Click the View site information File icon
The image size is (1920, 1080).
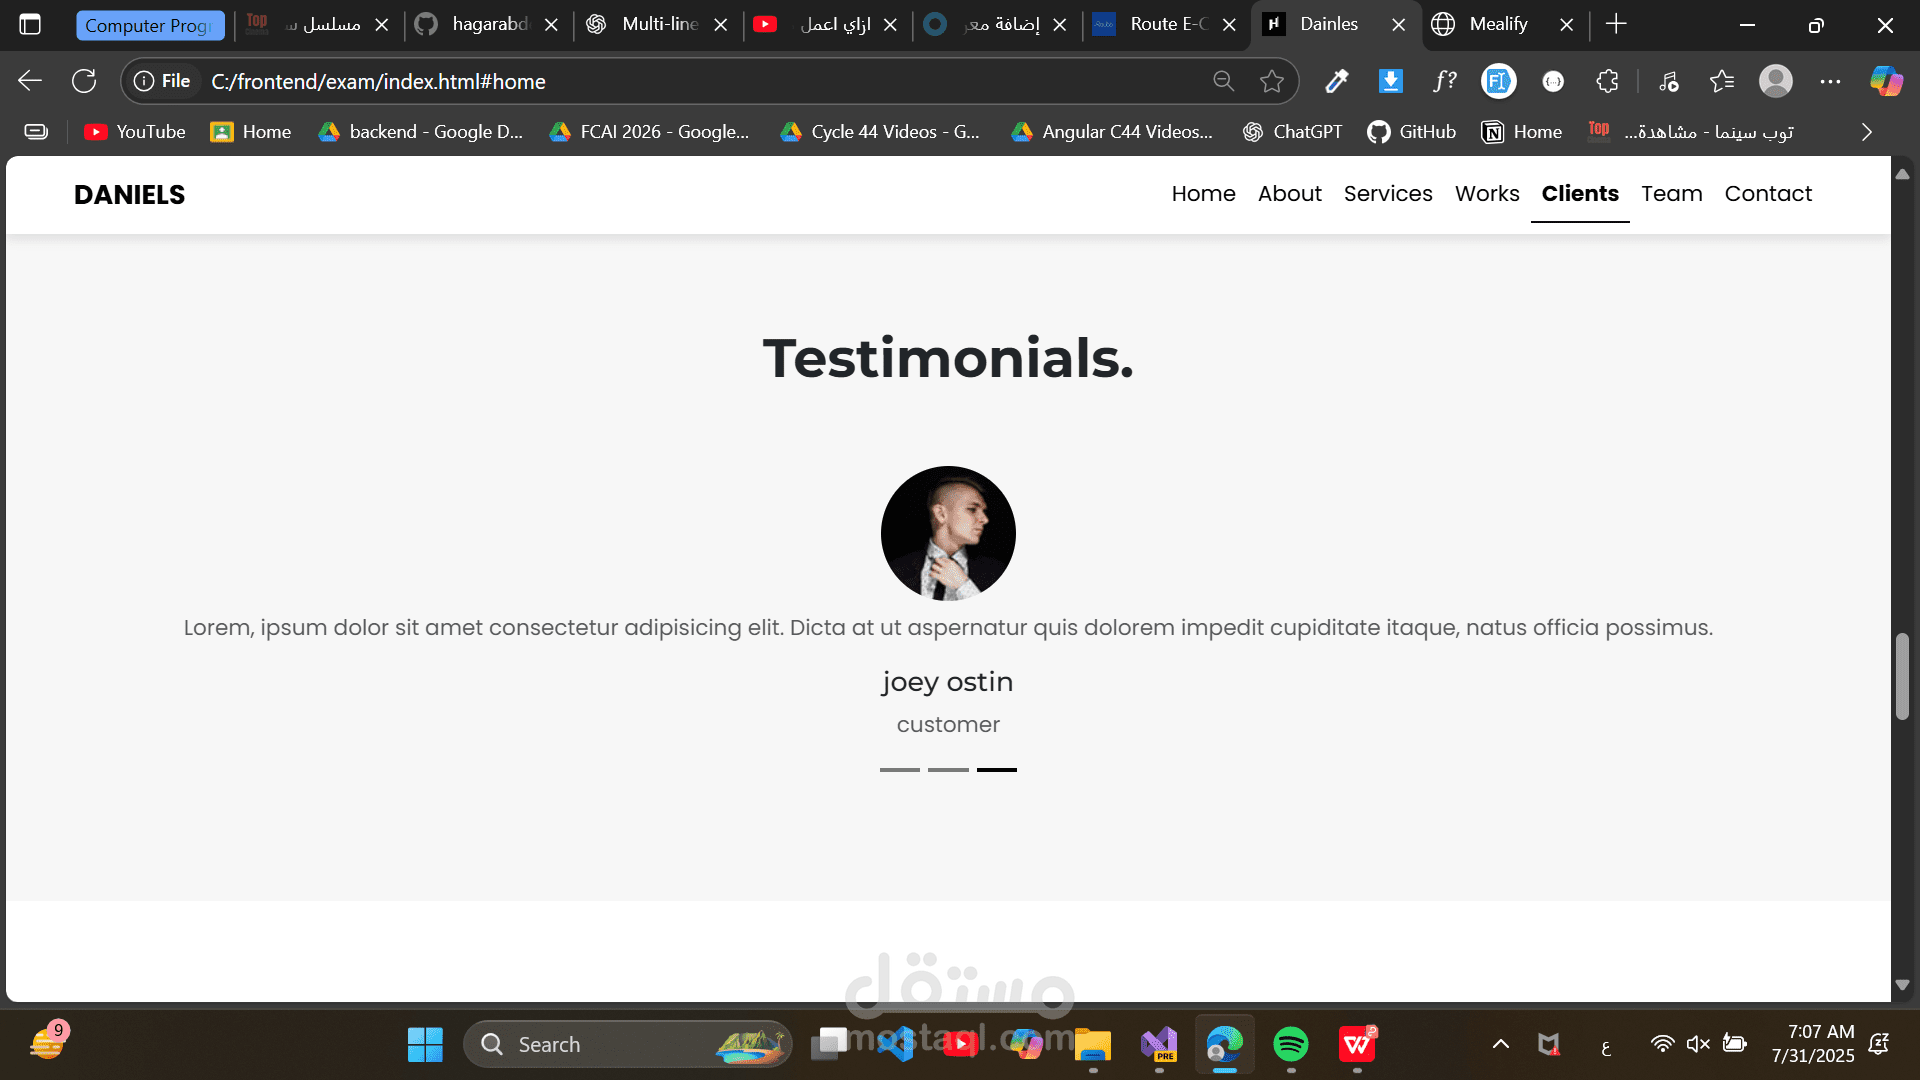point(162,81)
